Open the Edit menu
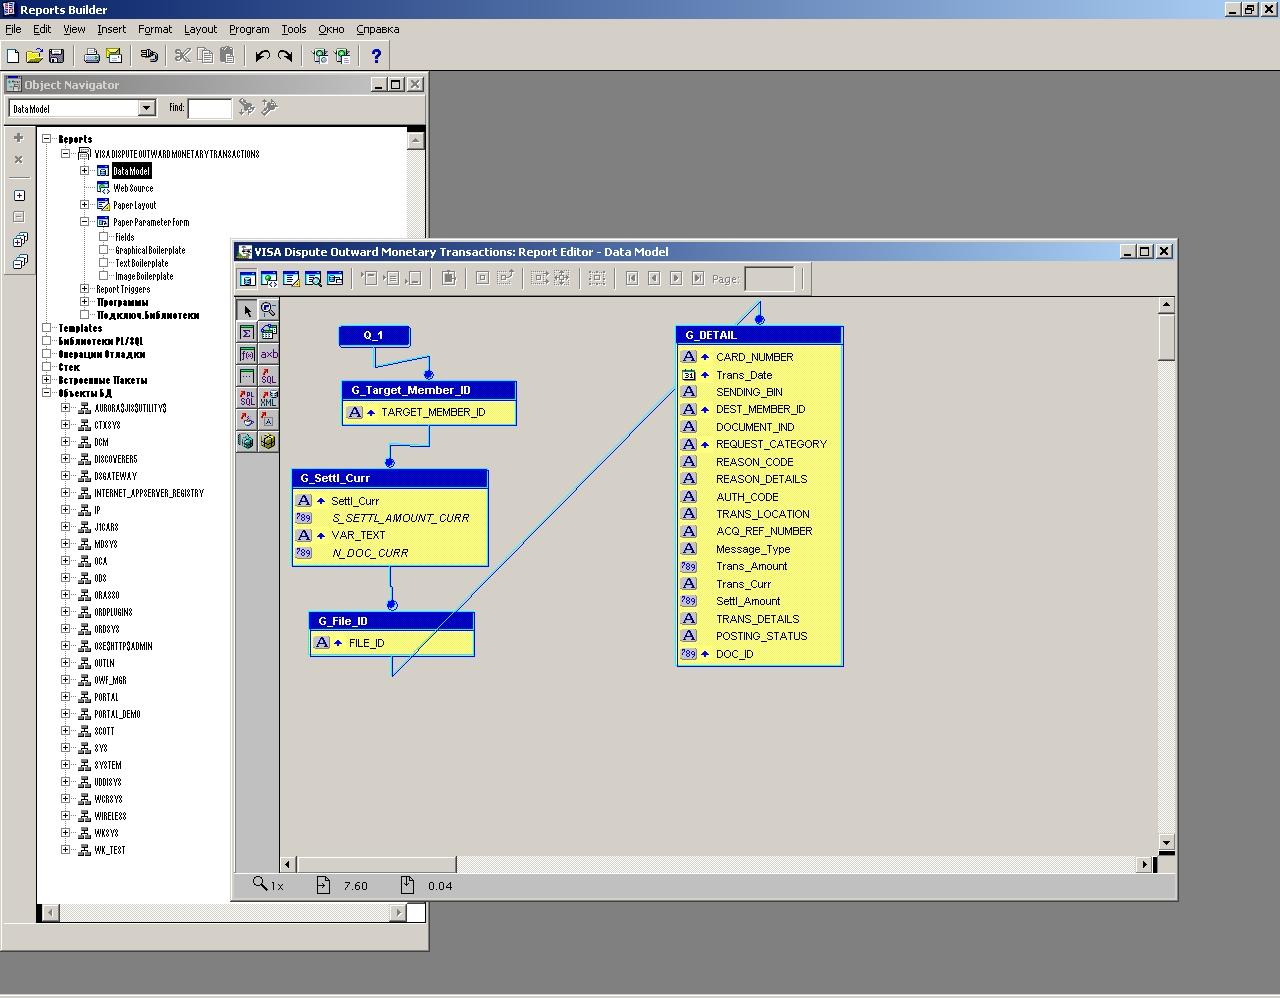The height and width of the screenshot is (998, 1280). point(42,29)
